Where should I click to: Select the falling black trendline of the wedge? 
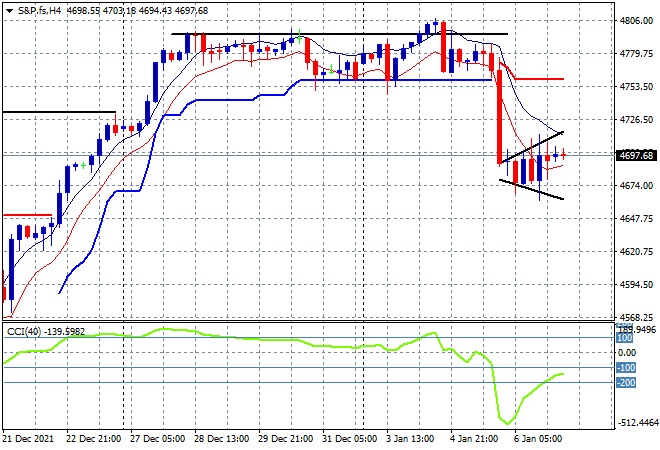(x=531, y=189)
